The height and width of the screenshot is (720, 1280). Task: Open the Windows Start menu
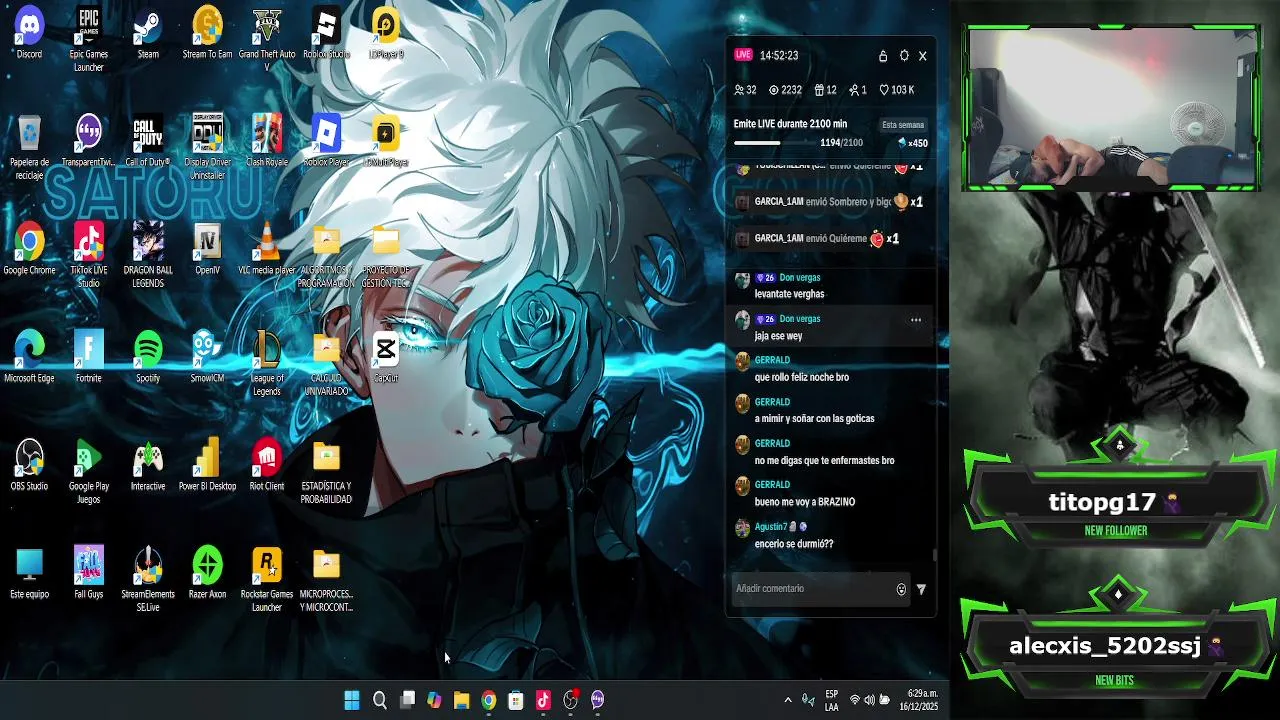[352, 700]
